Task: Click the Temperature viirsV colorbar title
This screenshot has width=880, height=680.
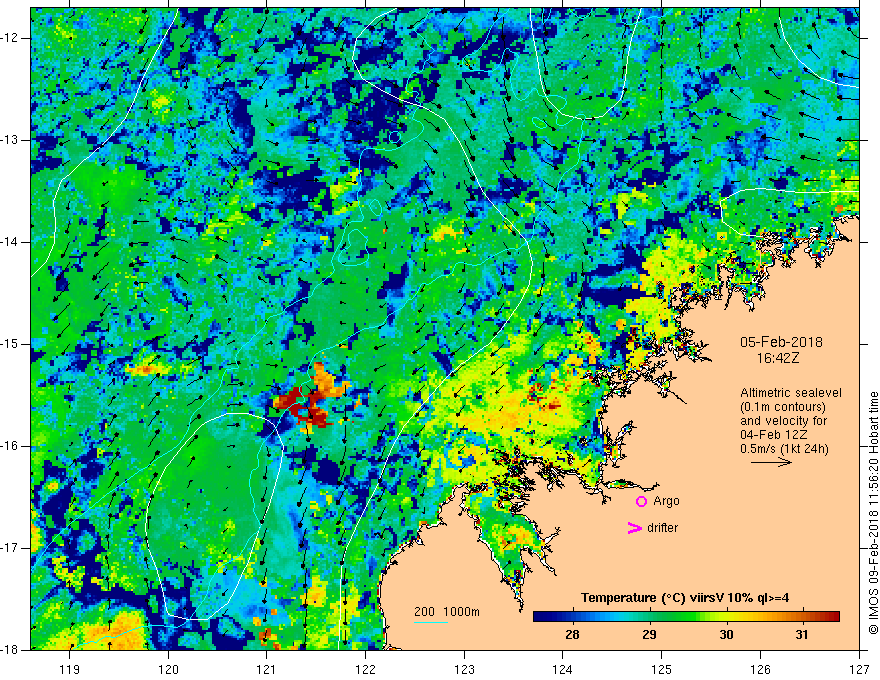Action: click(685, 598)
